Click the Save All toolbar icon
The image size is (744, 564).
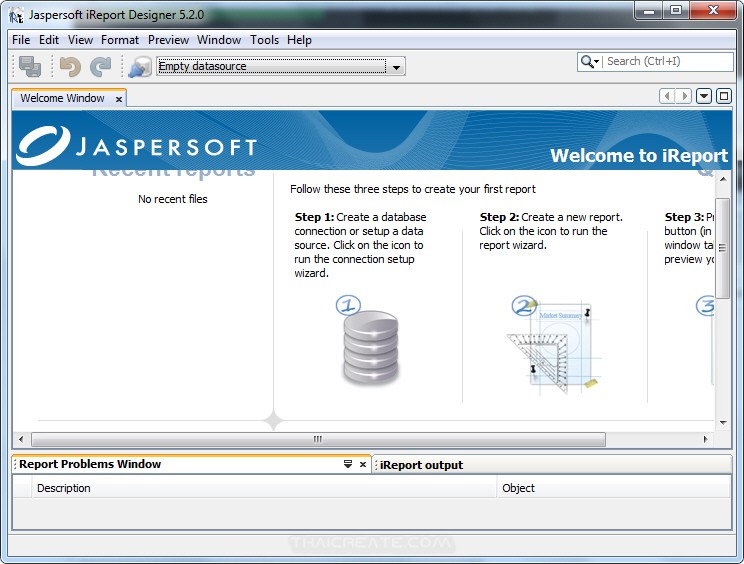click(30, 66)
